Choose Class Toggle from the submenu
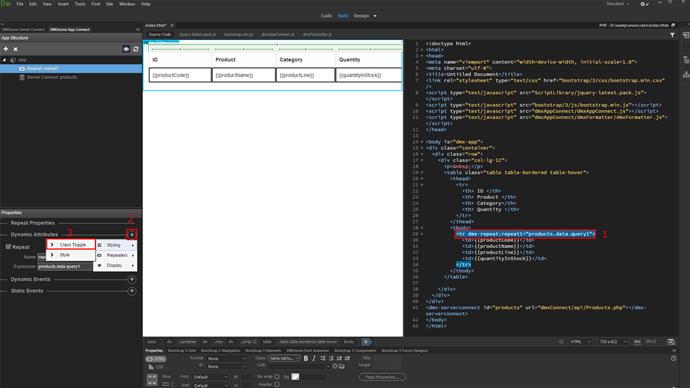Image resolution: width=690 pixels, height=388 pixels. point(71,245)
